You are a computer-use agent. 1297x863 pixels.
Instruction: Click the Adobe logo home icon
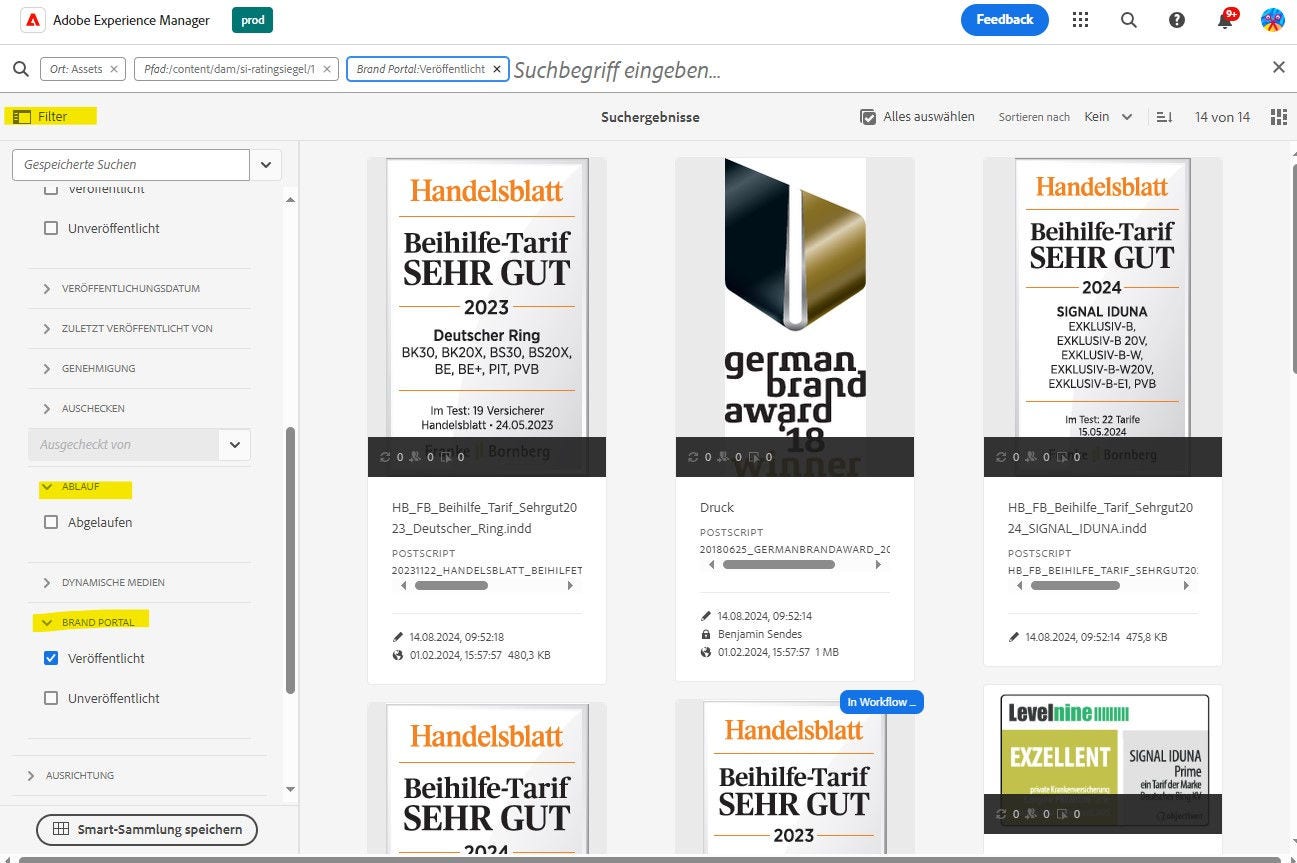pyautogui.click(x=32, y=20)
